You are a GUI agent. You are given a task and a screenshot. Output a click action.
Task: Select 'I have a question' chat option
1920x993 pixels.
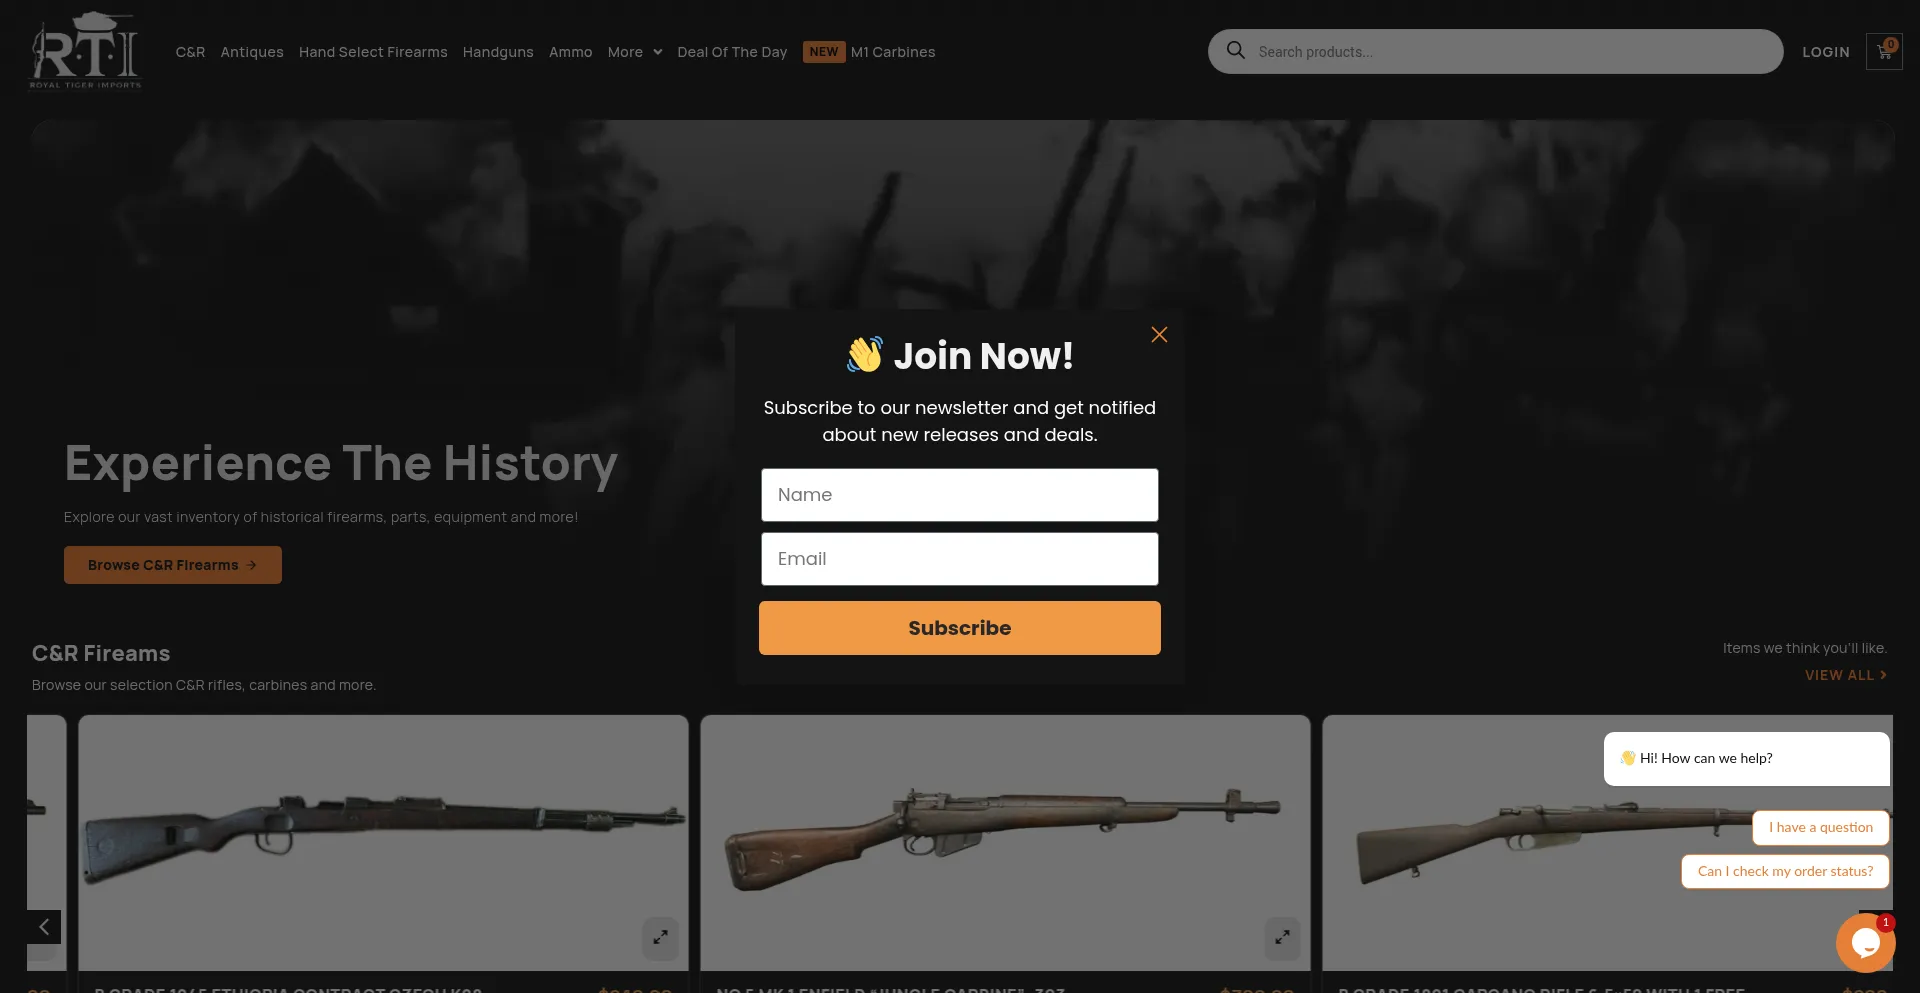pyautogui.click(x=1821, y=827)
